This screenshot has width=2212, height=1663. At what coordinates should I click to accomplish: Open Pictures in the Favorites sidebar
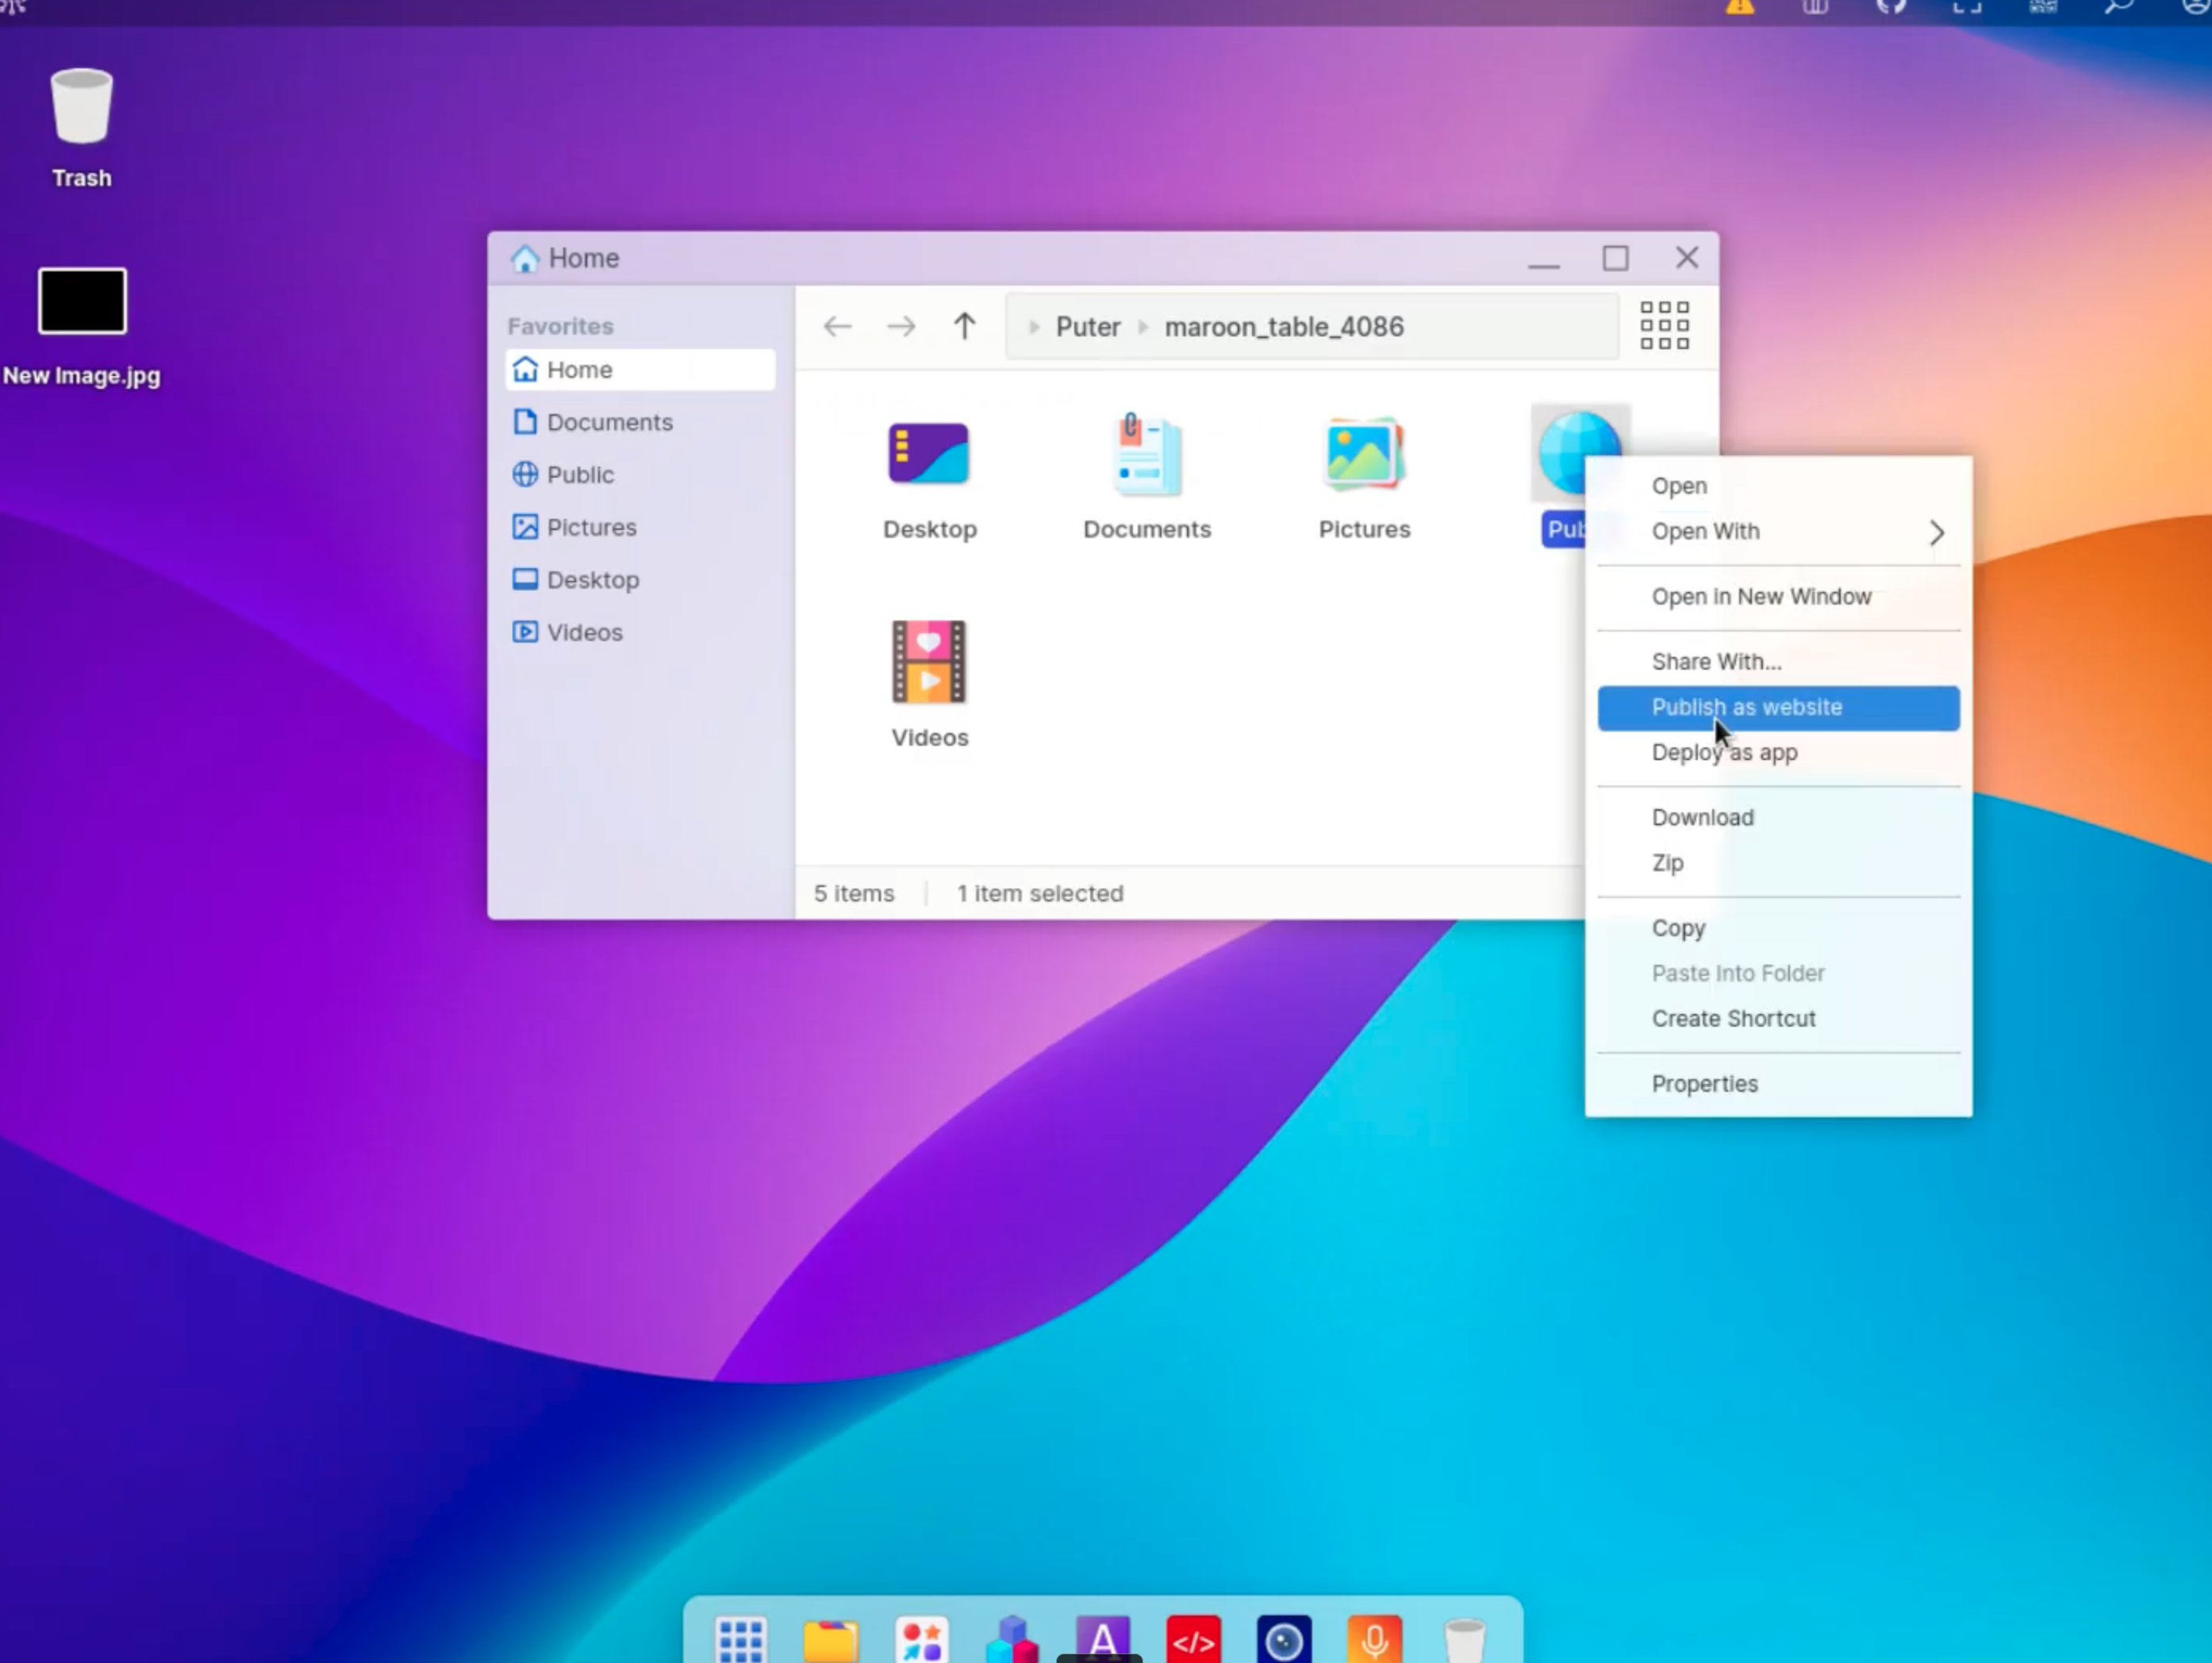coord(590,527)
